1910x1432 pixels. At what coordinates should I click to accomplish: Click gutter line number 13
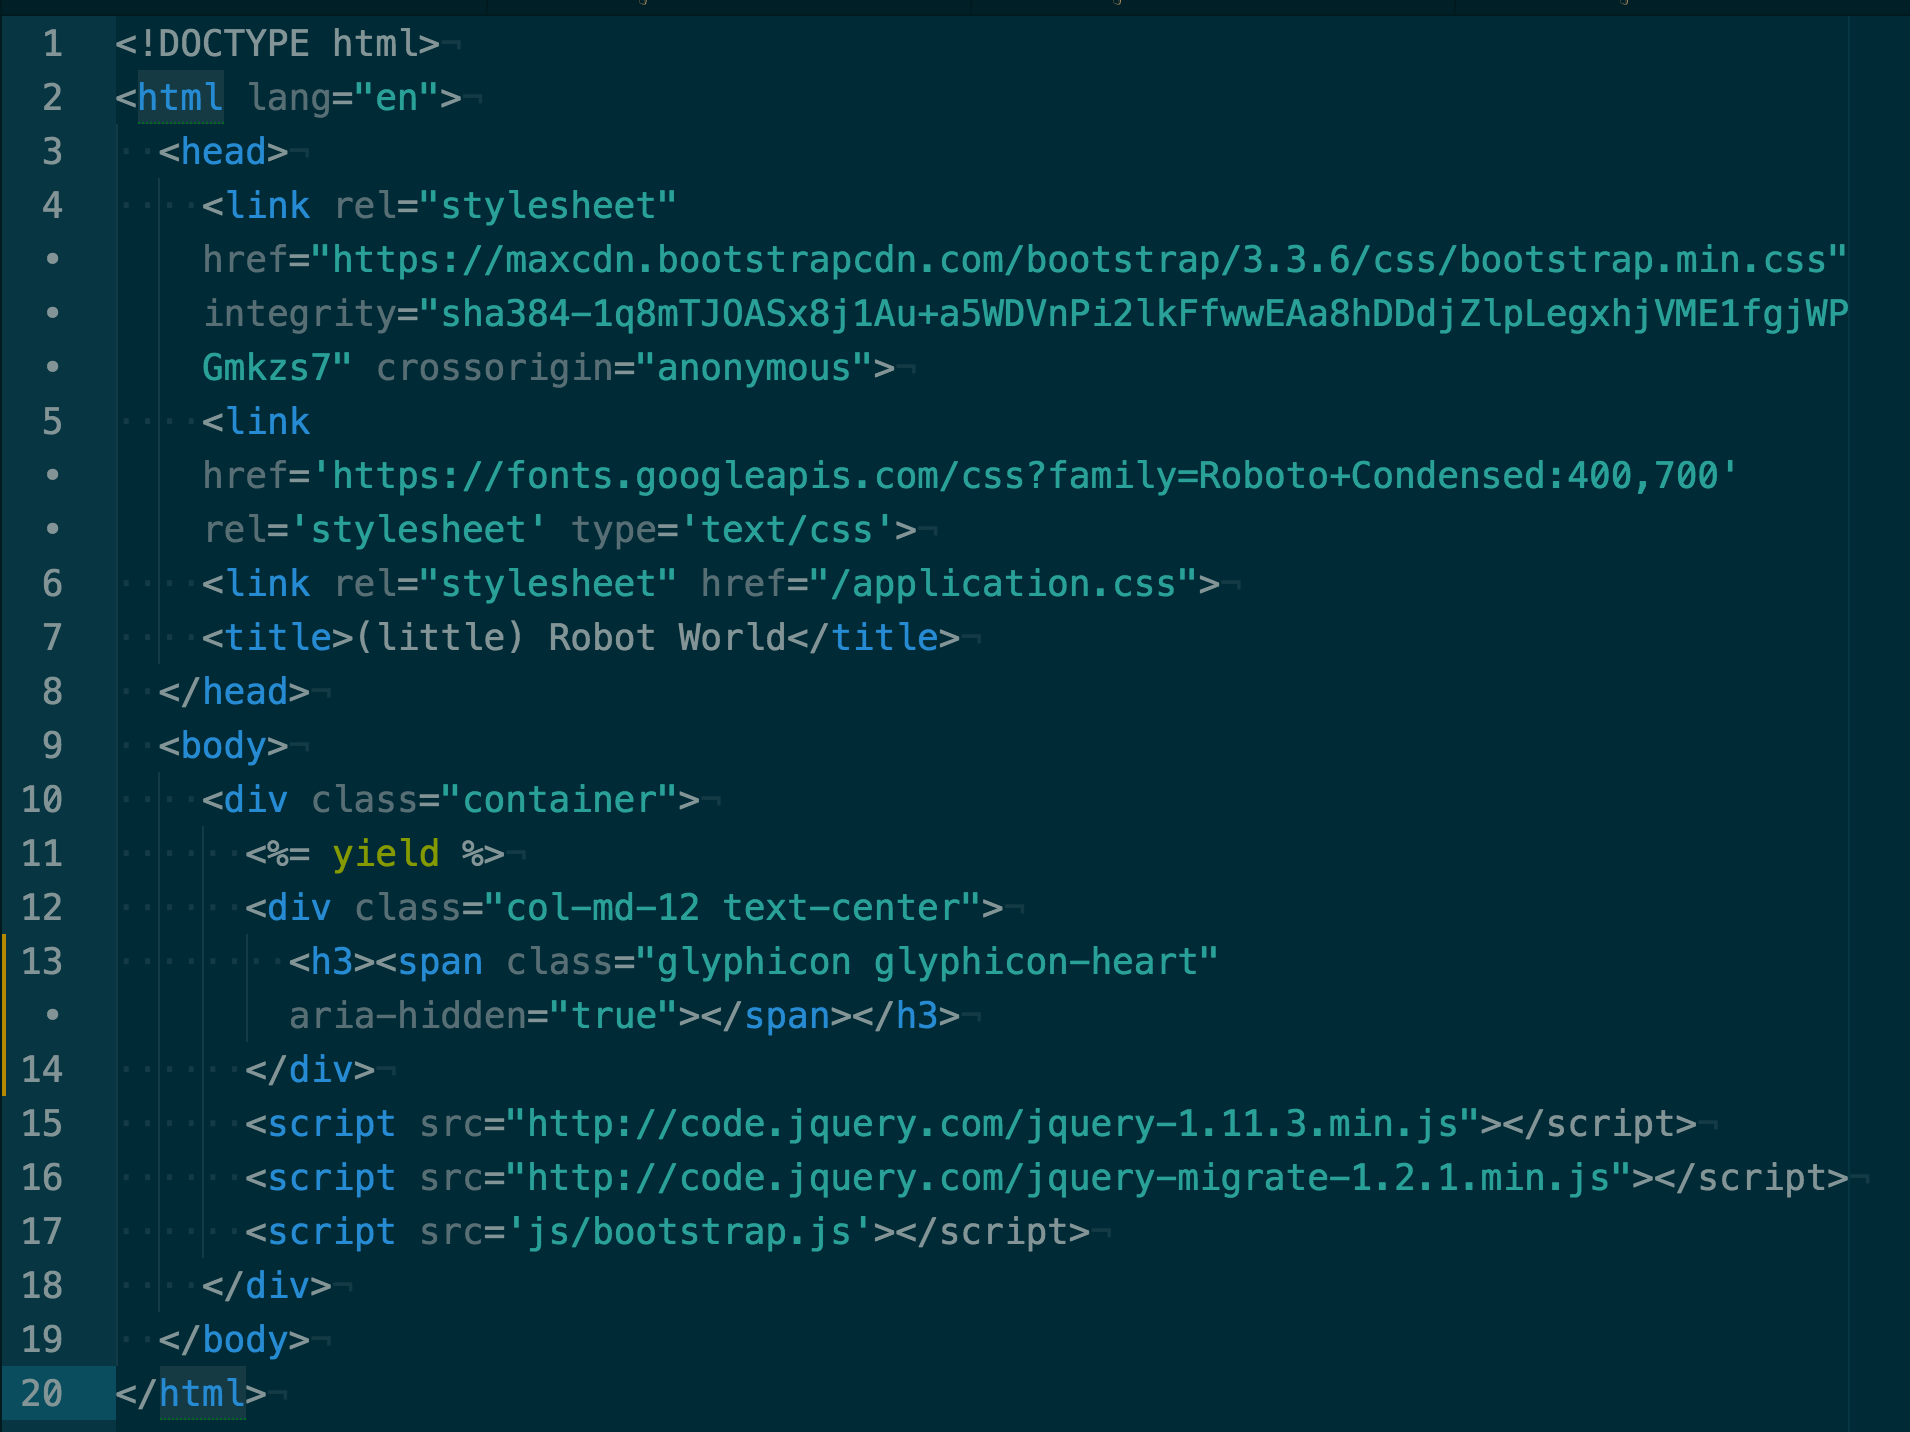[x=42, y=961]
